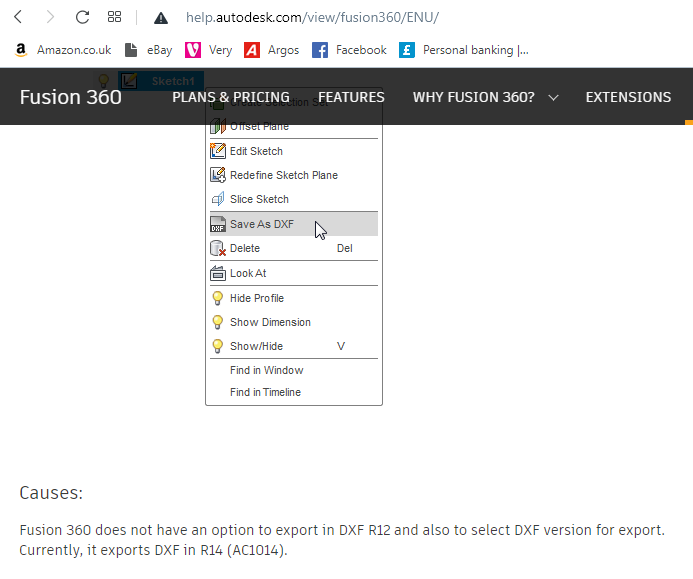This screenshot has height=579, width=693.
Task: Open the tab grid view icon
Action: point(114,17)
